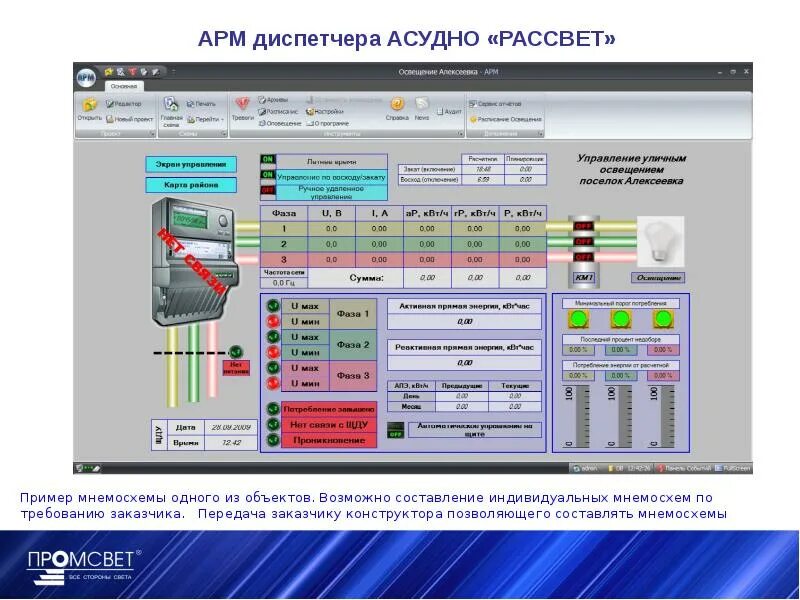This screenshot has height=600, width=800.
Task: Click the light bulb Освещение image
Action: click(x=661, y=241)
